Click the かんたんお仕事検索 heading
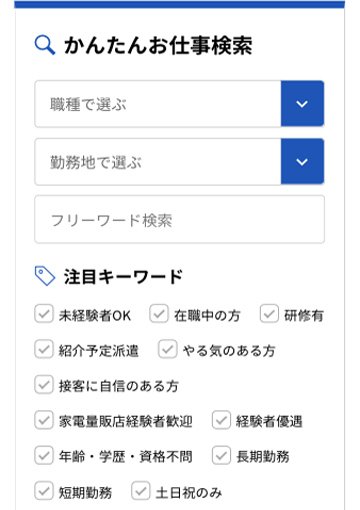360x510 pixels. click(158, 45)
